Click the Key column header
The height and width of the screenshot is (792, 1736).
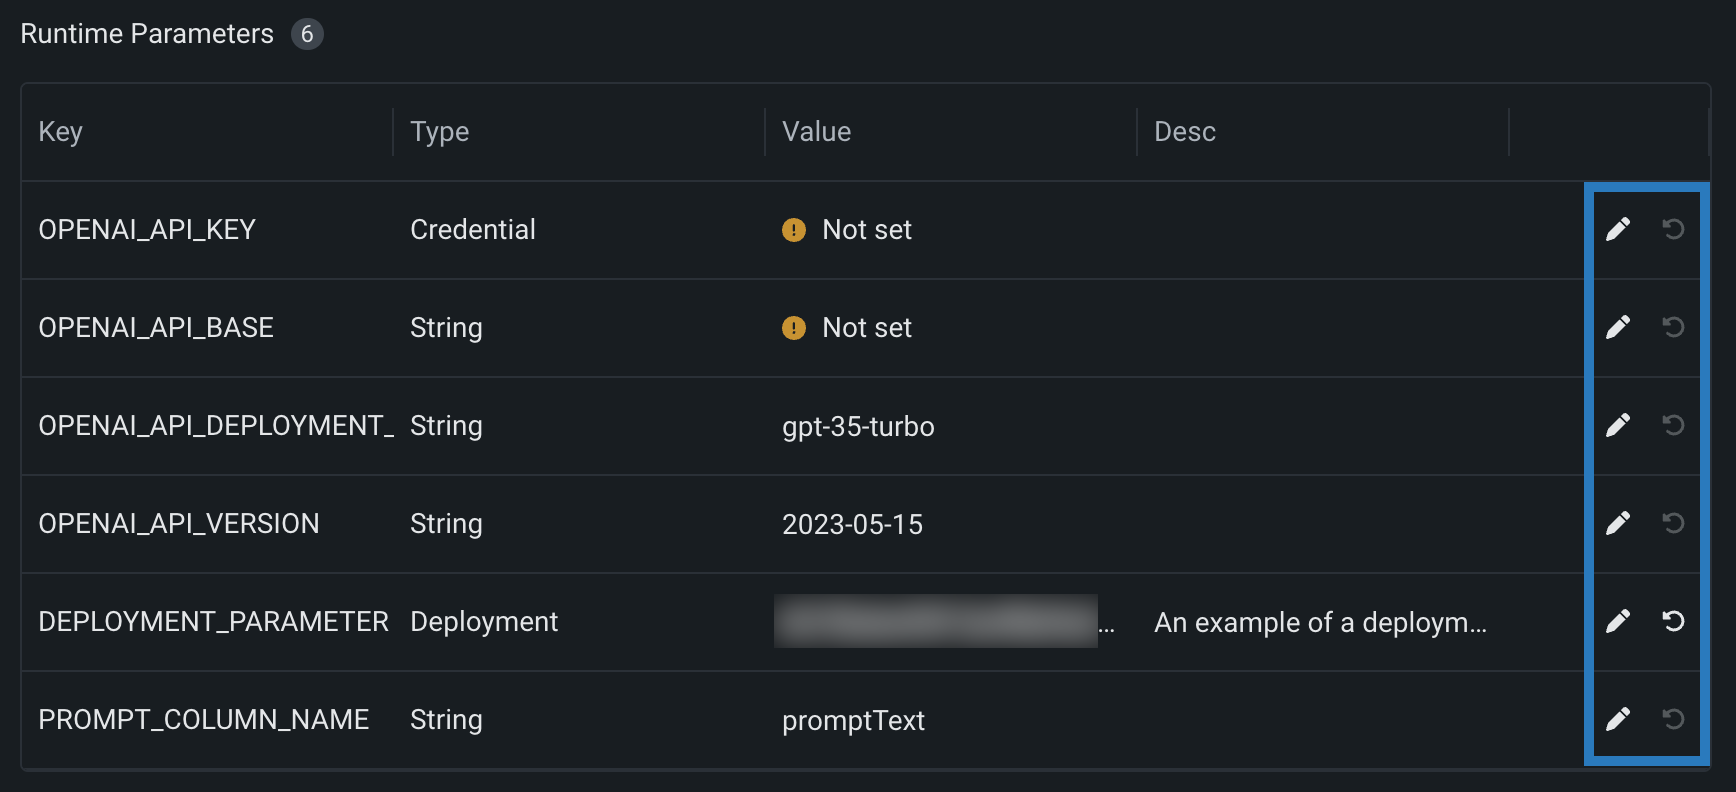pyautogui.click(x=61, y=132)
